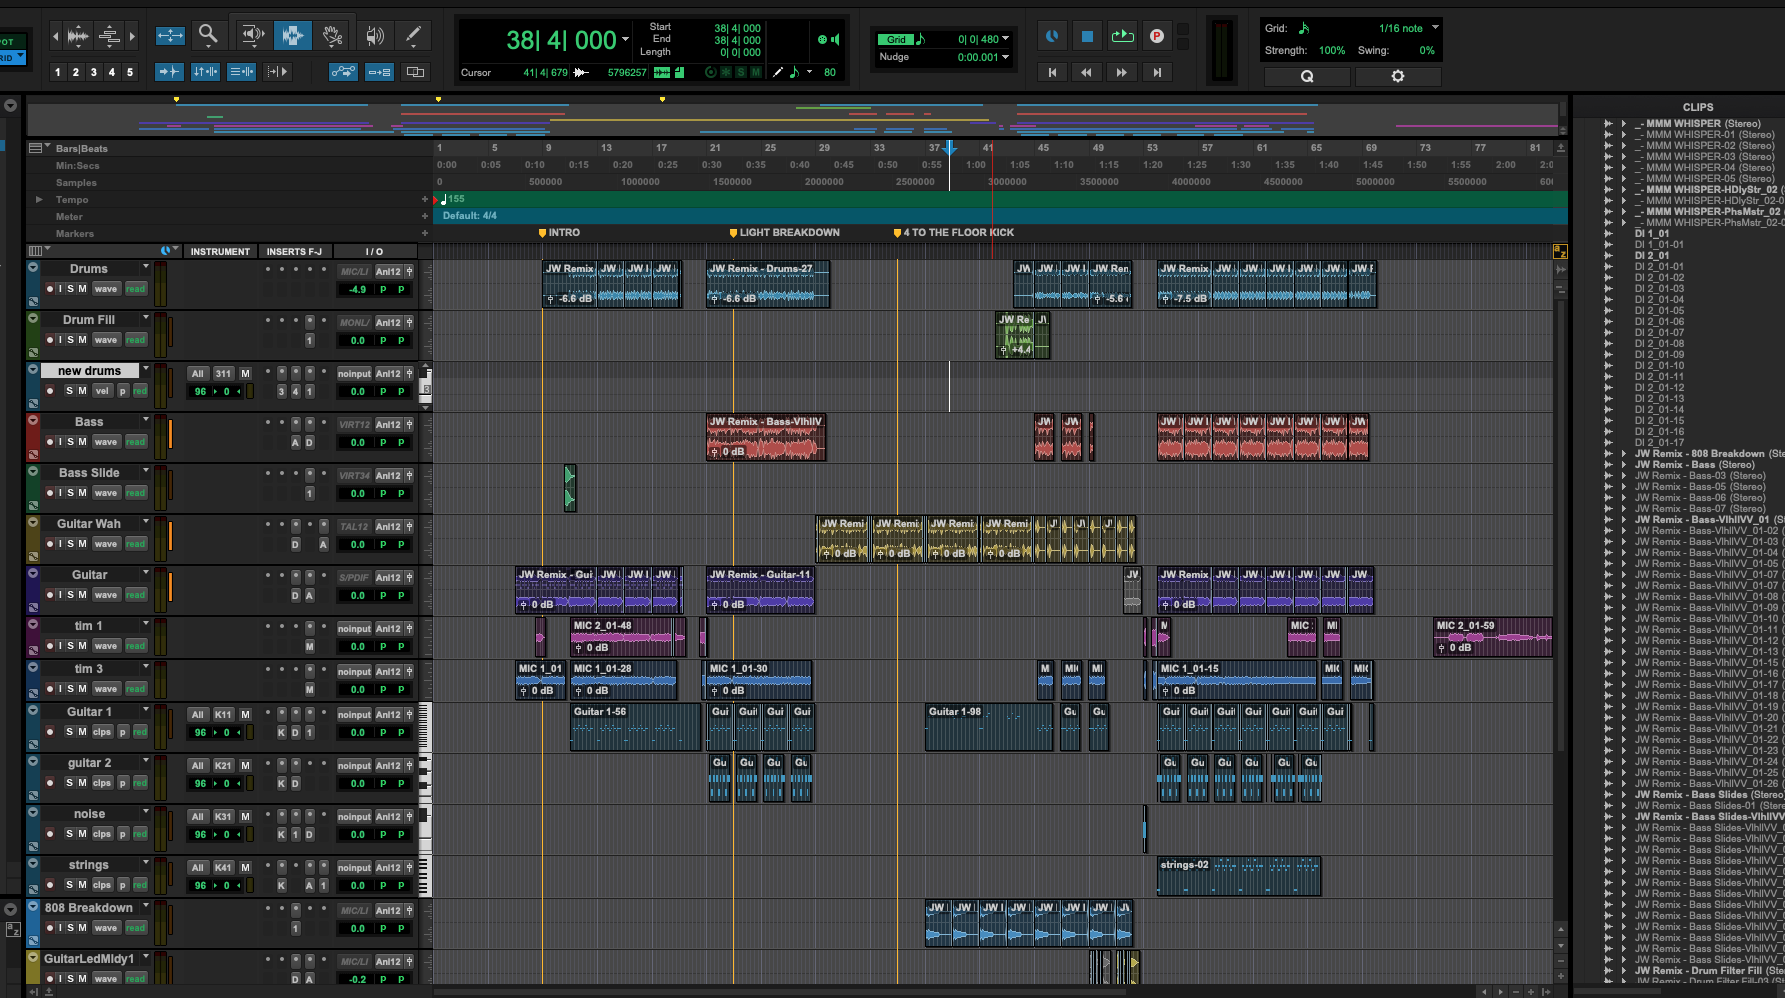Choose the Grabber hand tool
This screenshot has height=998, width=1785.
tap(332, 35)
